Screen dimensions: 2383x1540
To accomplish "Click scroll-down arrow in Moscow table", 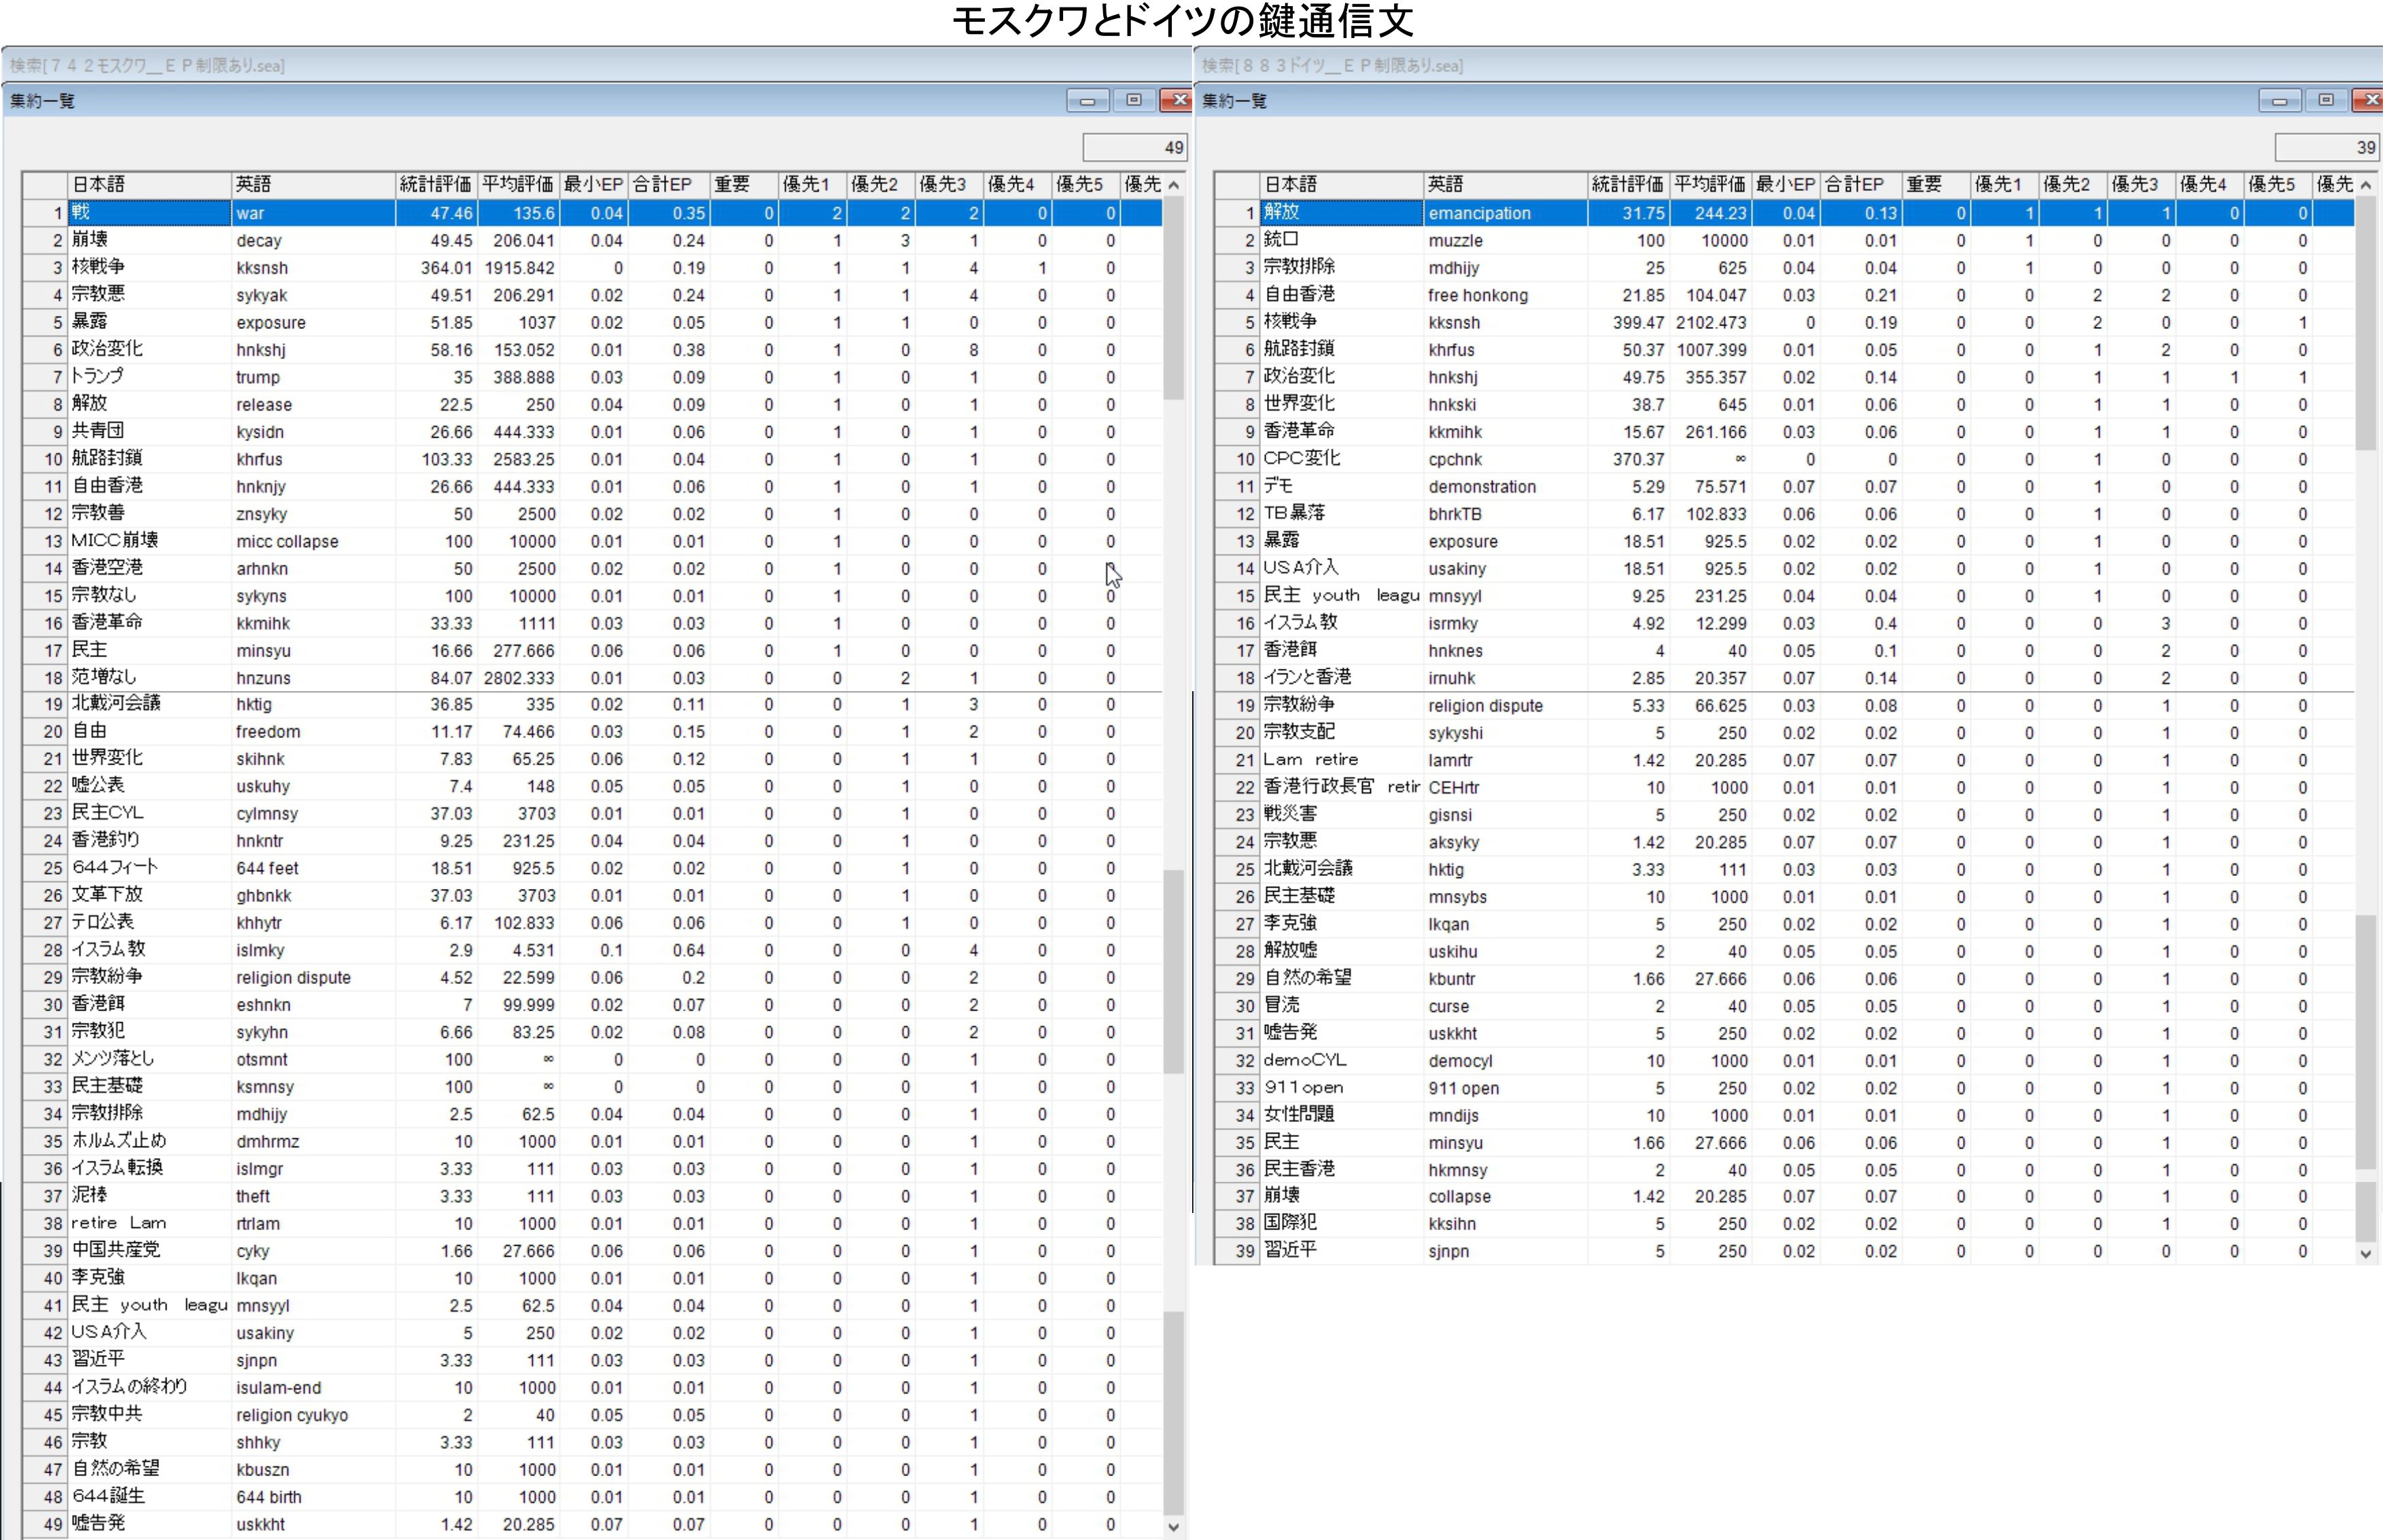I will (1174, 1527).
